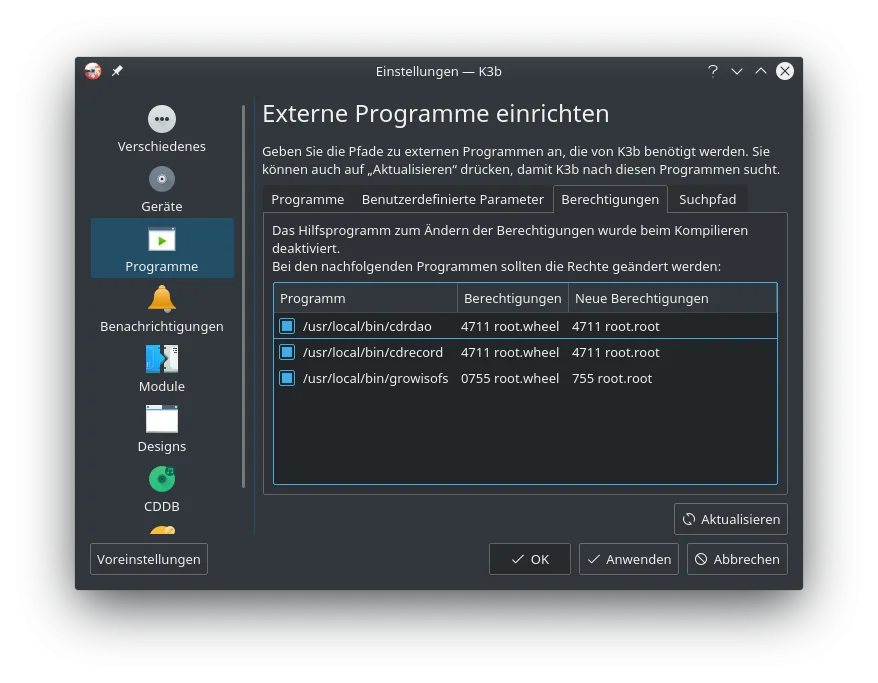Click the Anwenden button
Viewport: 878px width, 683px height.
pos(629,559)
